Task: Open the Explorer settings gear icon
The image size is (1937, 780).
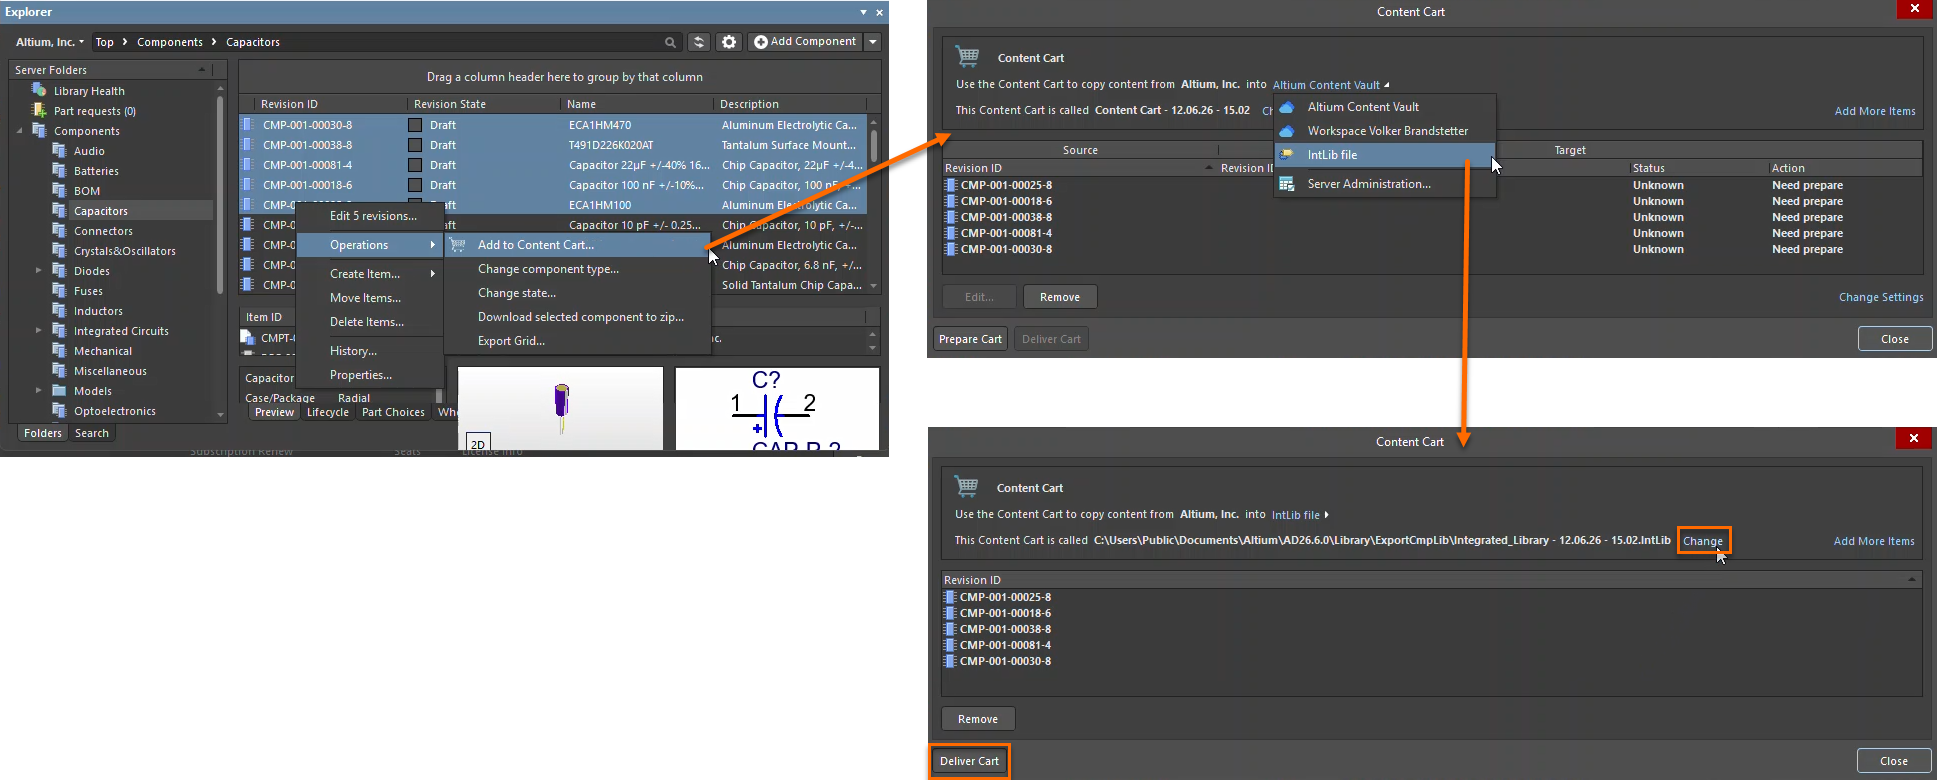Action: [729, 42]
